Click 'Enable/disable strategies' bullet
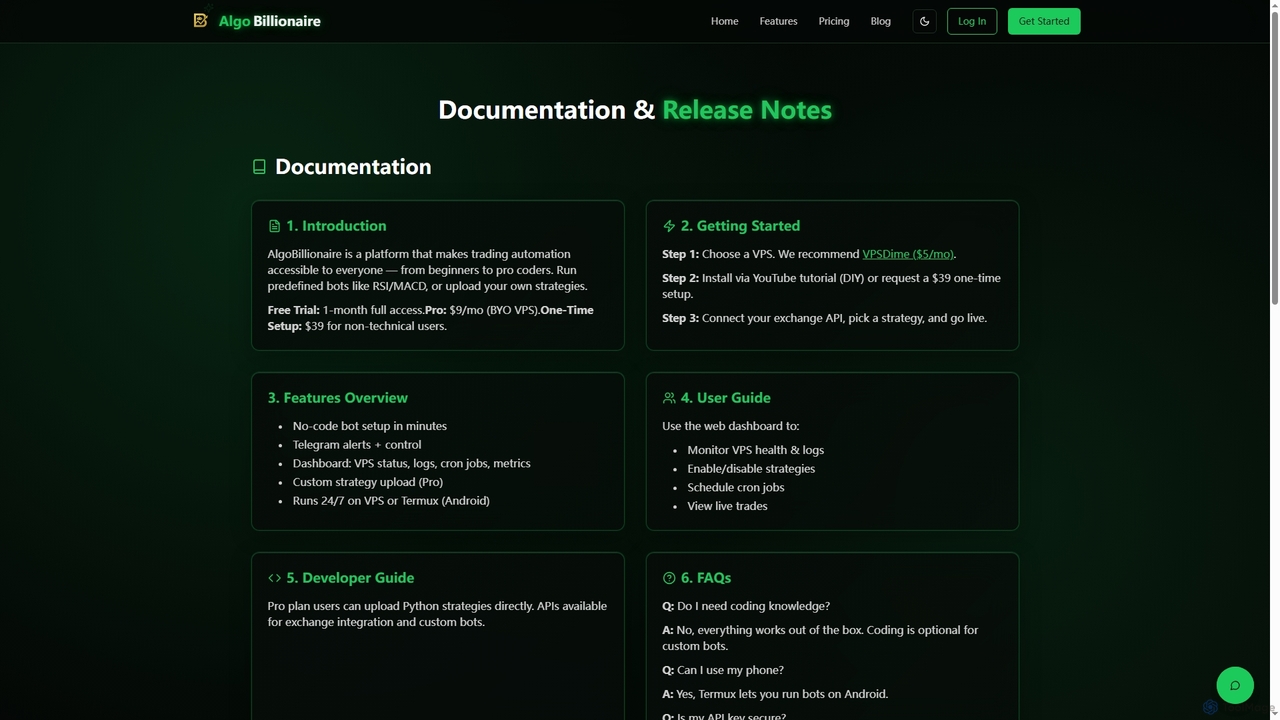The height and width of the screenshot is (720, 1280). [x=751, y=469]
